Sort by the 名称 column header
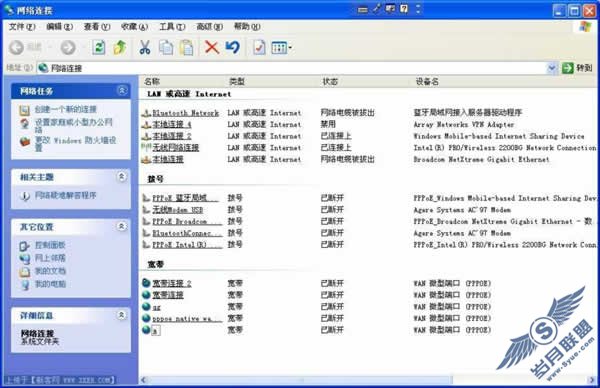Viewport: 600px width, 388px height. (x=152, y=82)
